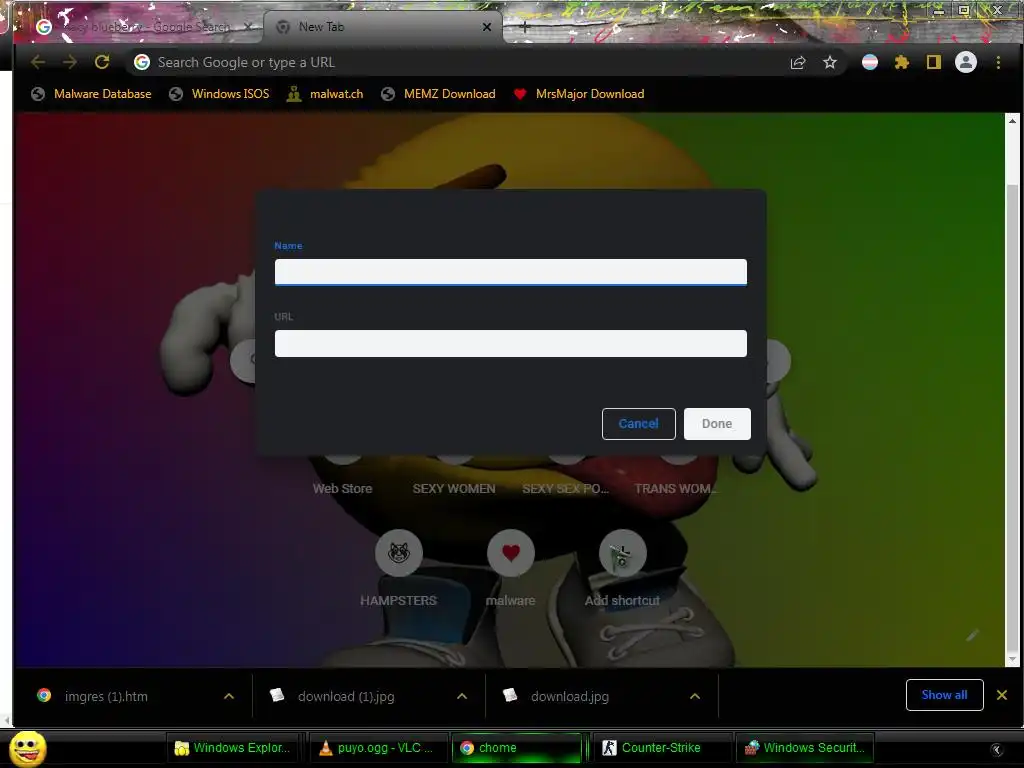The image size is (1024, 768).
Task: Click the browser forward arrow
Action: [69, 62]
